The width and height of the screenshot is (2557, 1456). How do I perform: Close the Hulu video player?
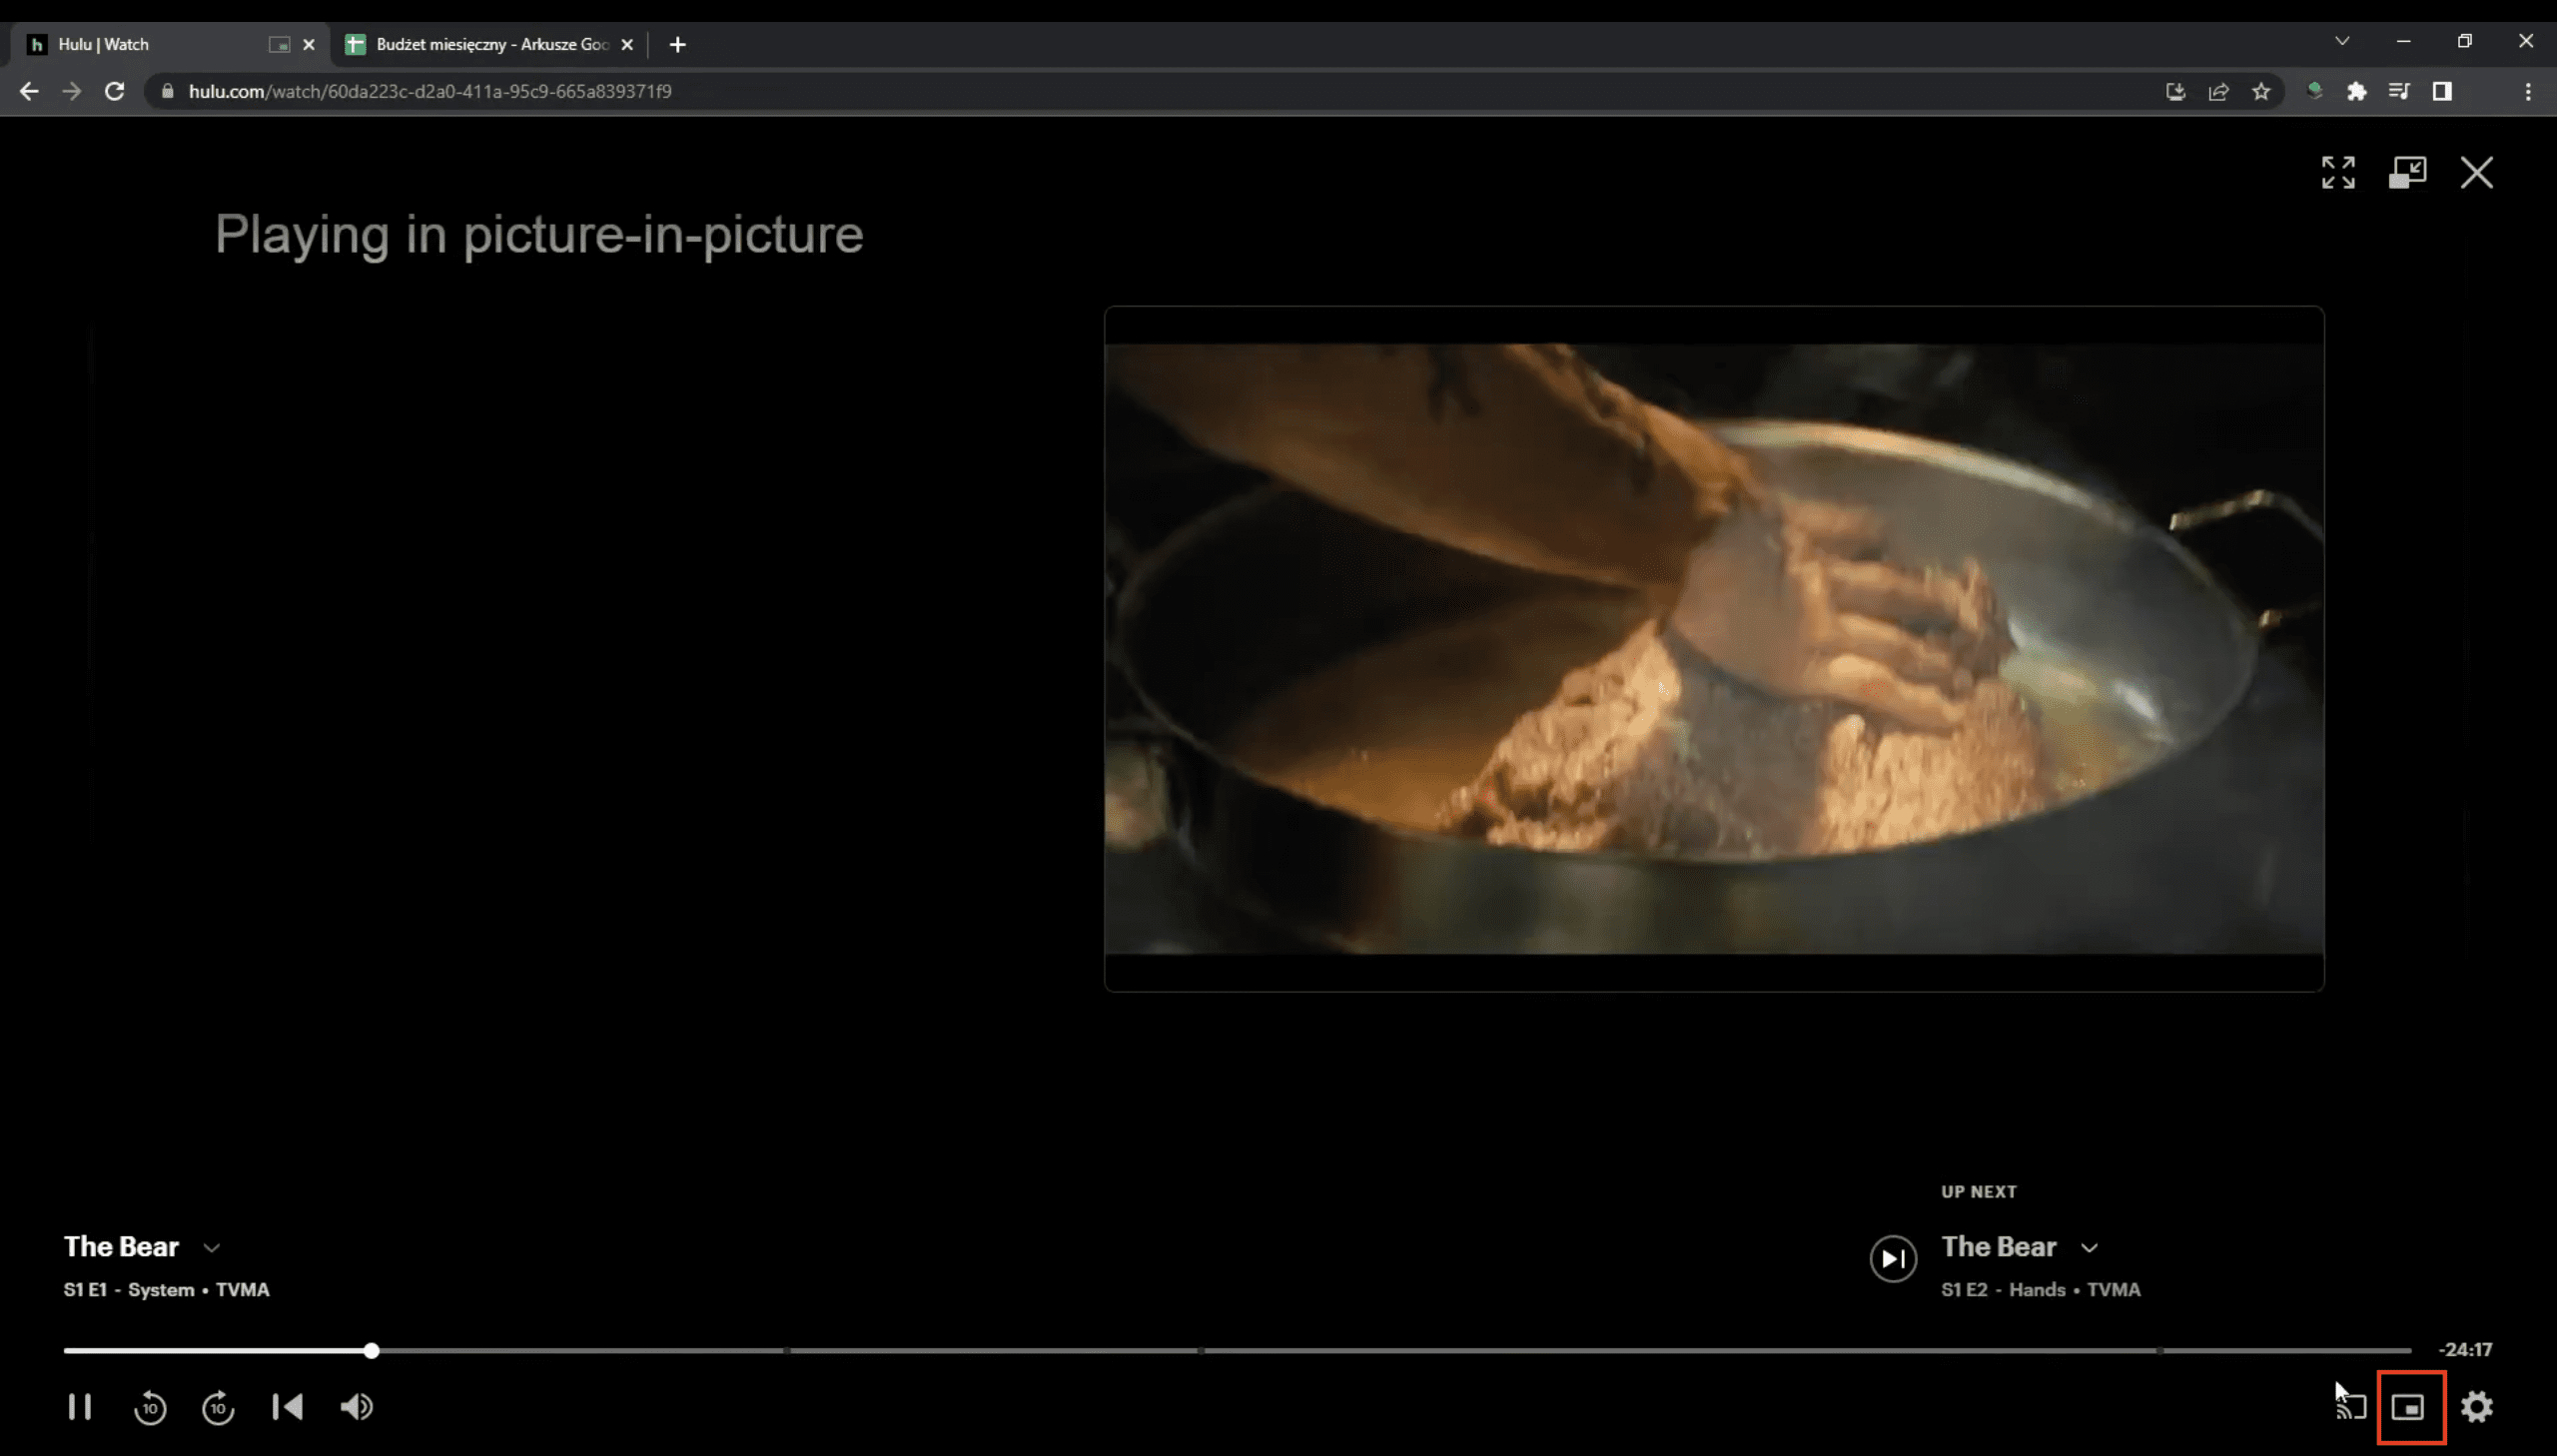coord(2476,172)
